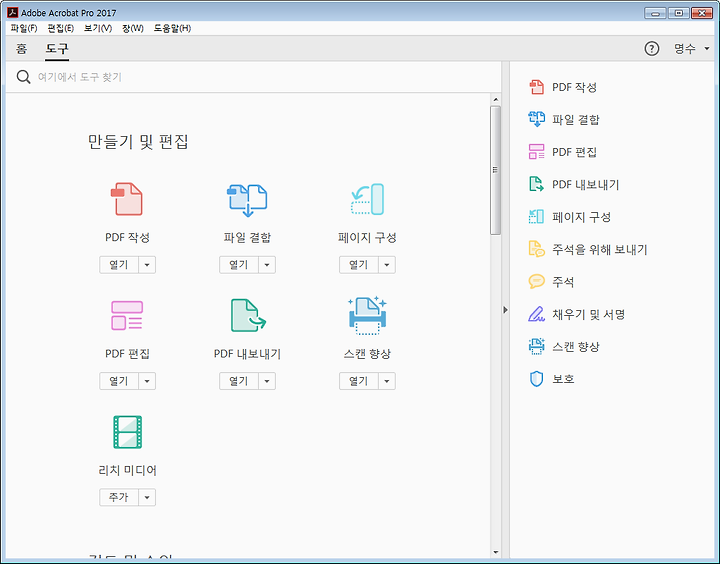The image size is (720, 564).
Task: Open the 편집(E) menu
Action: click(61, 28)
